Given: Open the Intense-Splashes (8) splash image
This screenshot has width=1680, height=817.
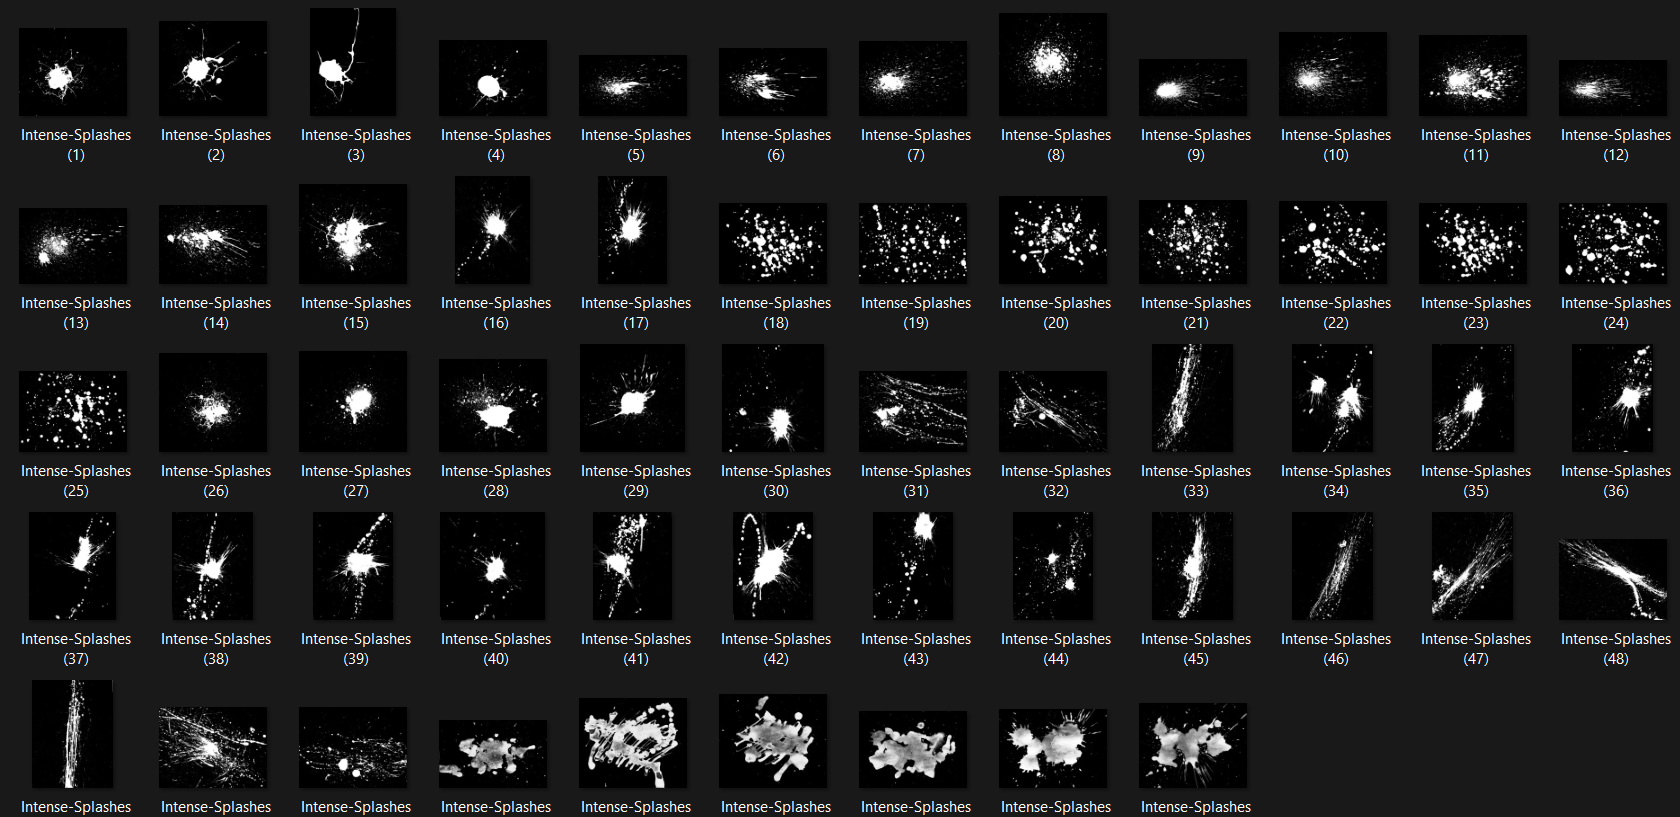Looking at the screenshot, I should point(1053,64).
